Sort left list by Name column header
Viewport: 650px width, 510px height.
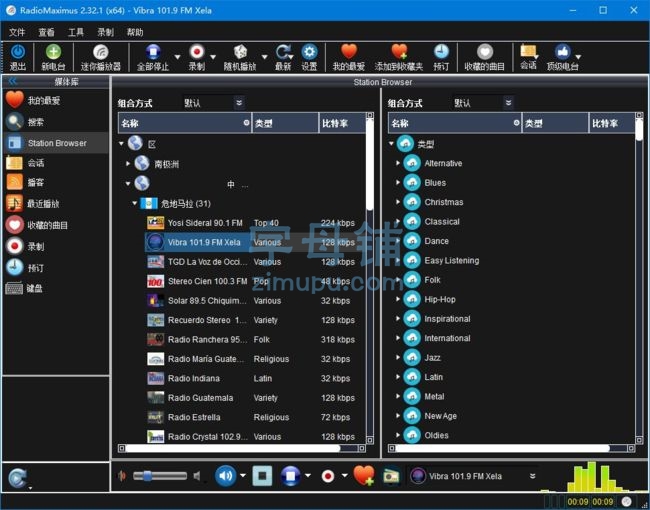pyautogui.click(x=185, y=123)
